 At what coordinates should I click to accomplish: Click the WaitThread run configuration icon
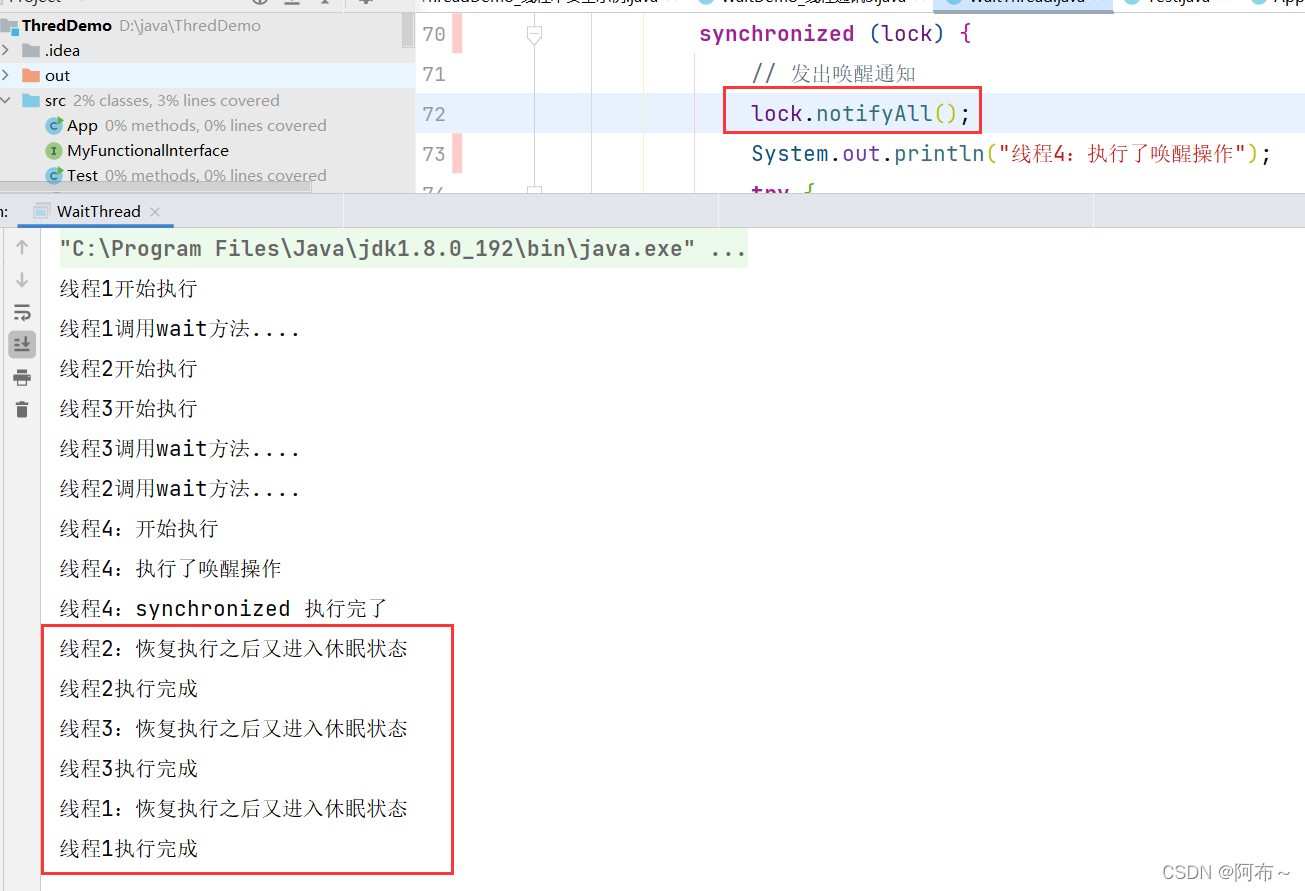point(41,211)
